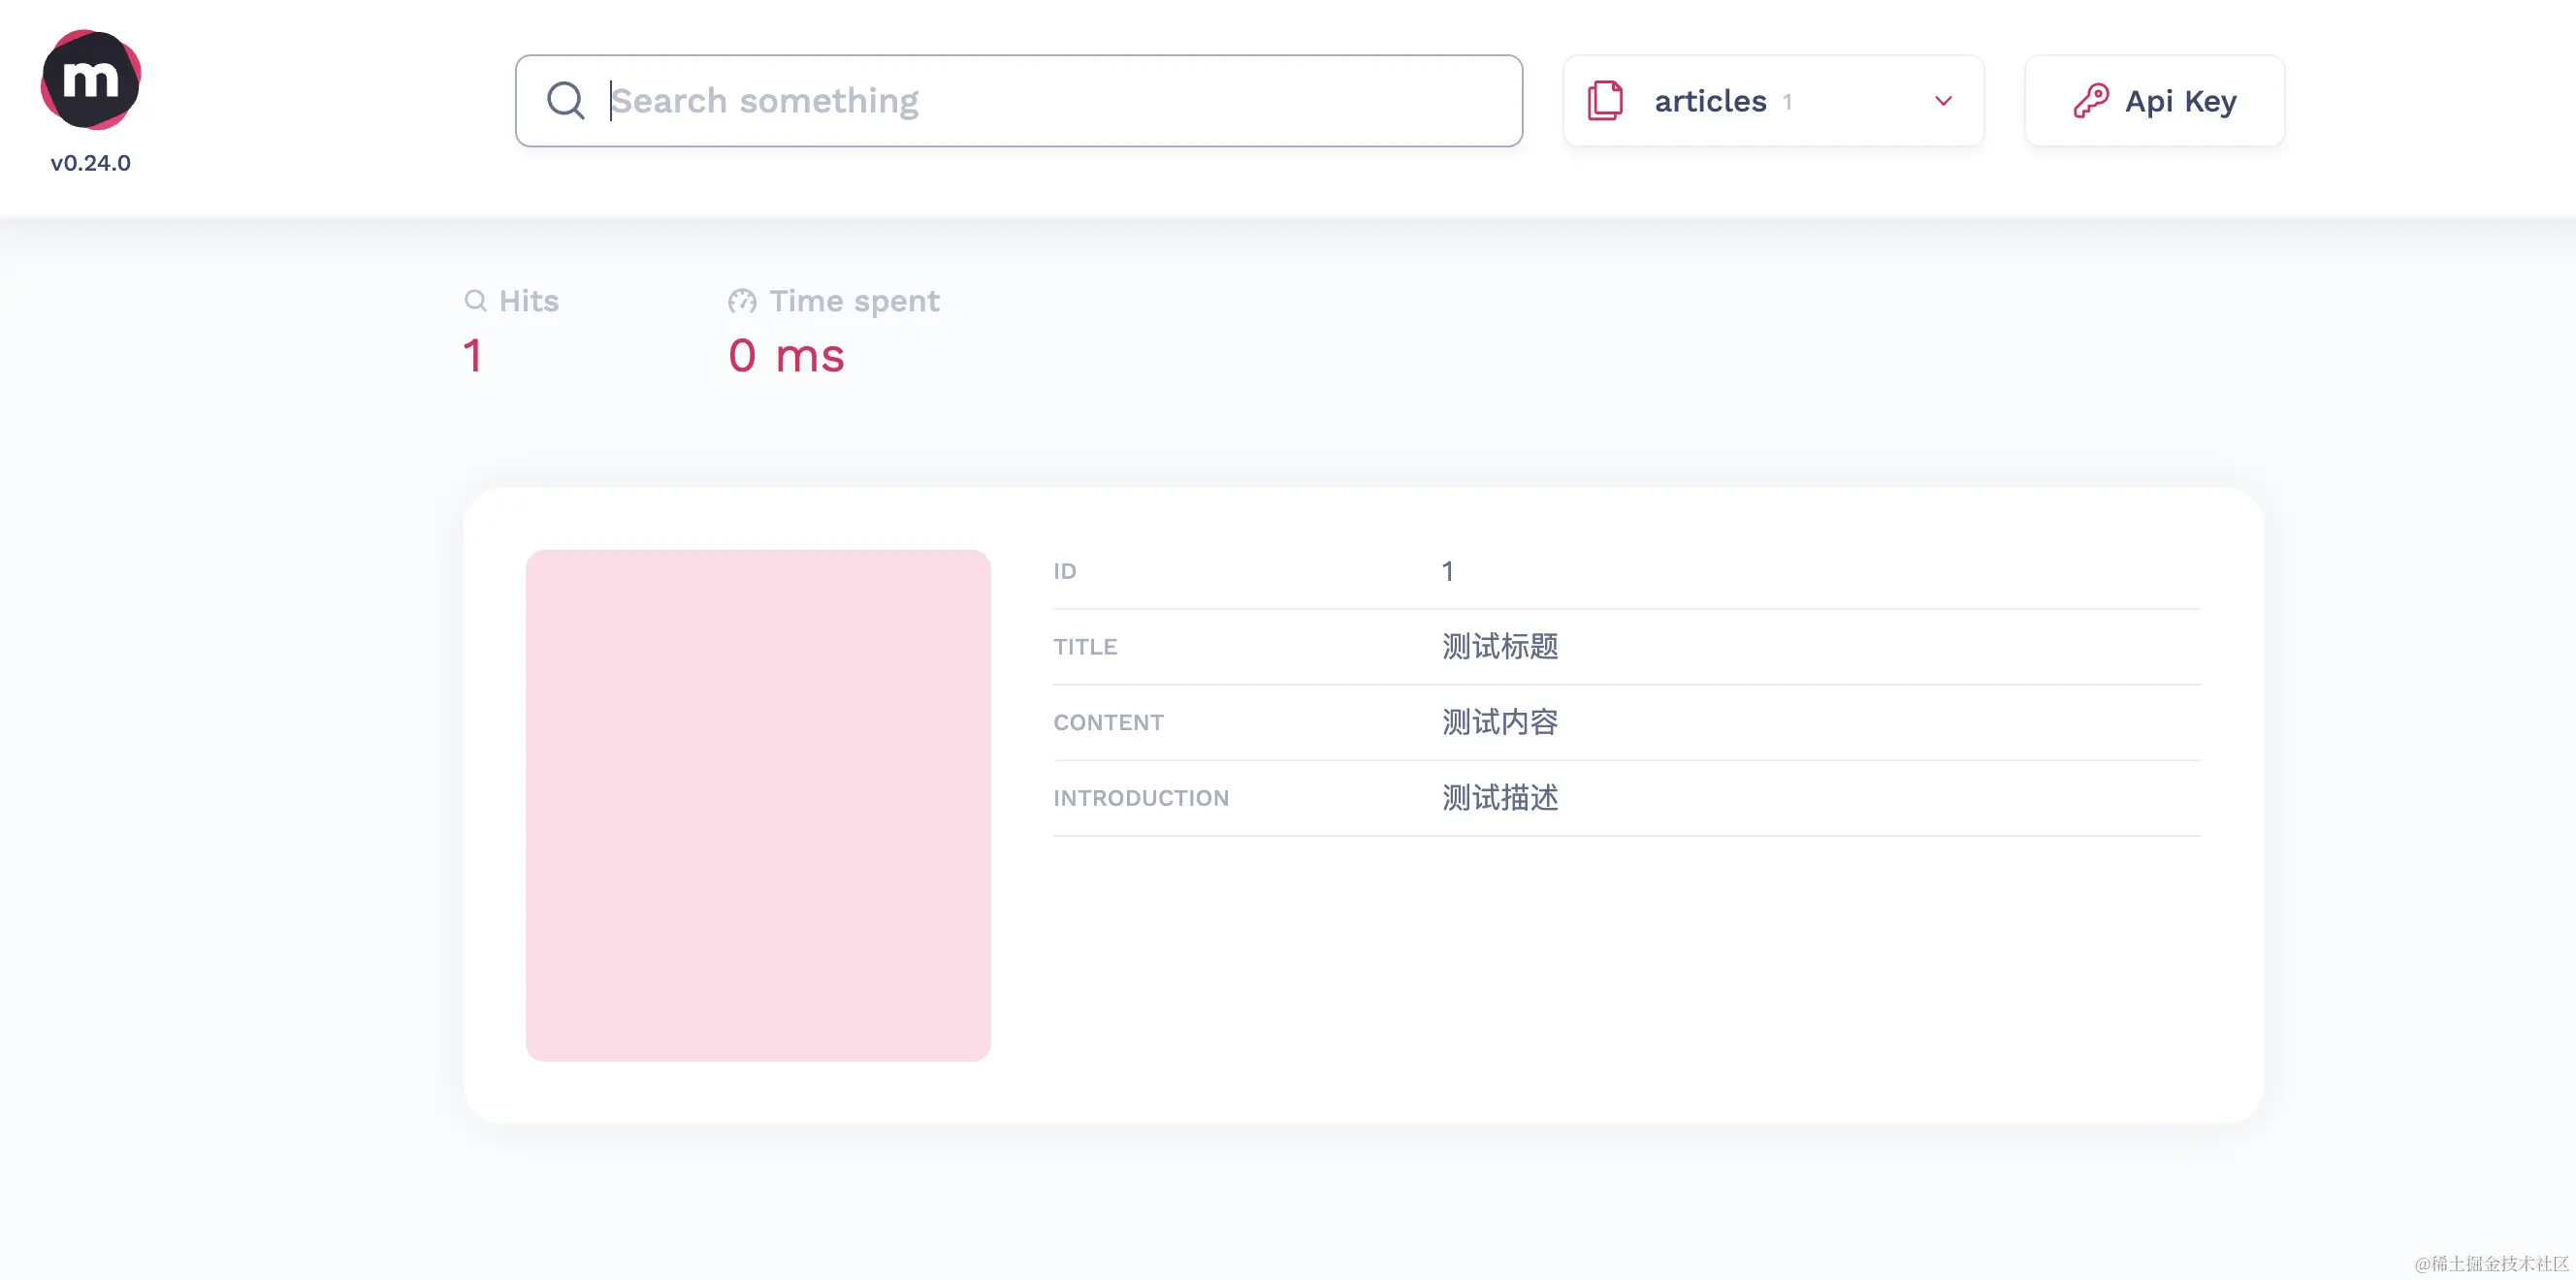Click the v0.24.0 version label

point(90,163)
